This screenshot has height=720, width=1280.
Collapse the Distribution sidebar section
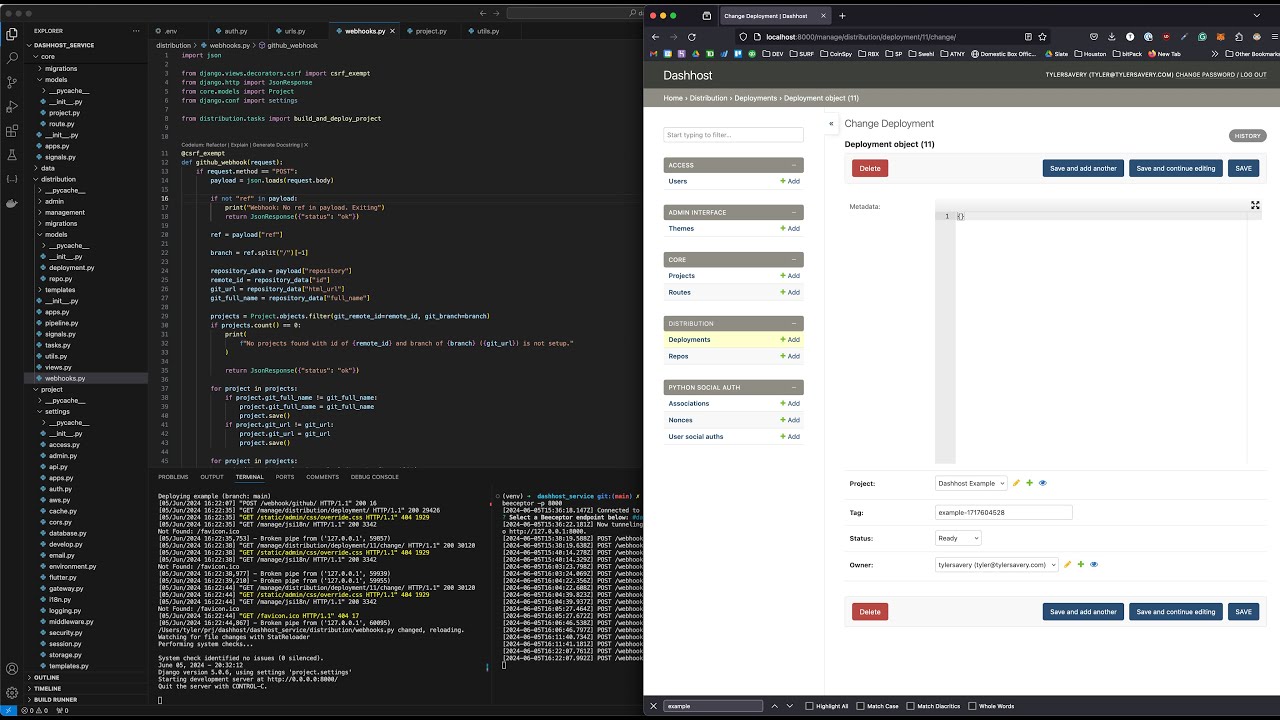click(794, 323)
